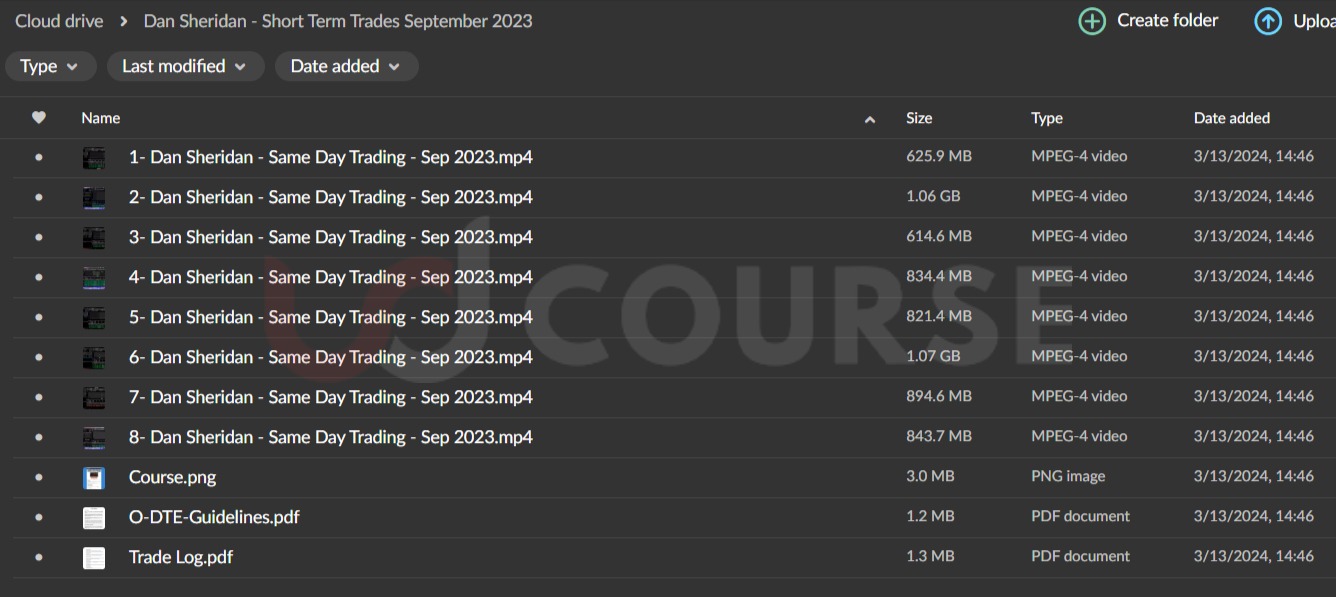
Task: Click the 1.06 GB size cell
Action: (x=933, y=196)
